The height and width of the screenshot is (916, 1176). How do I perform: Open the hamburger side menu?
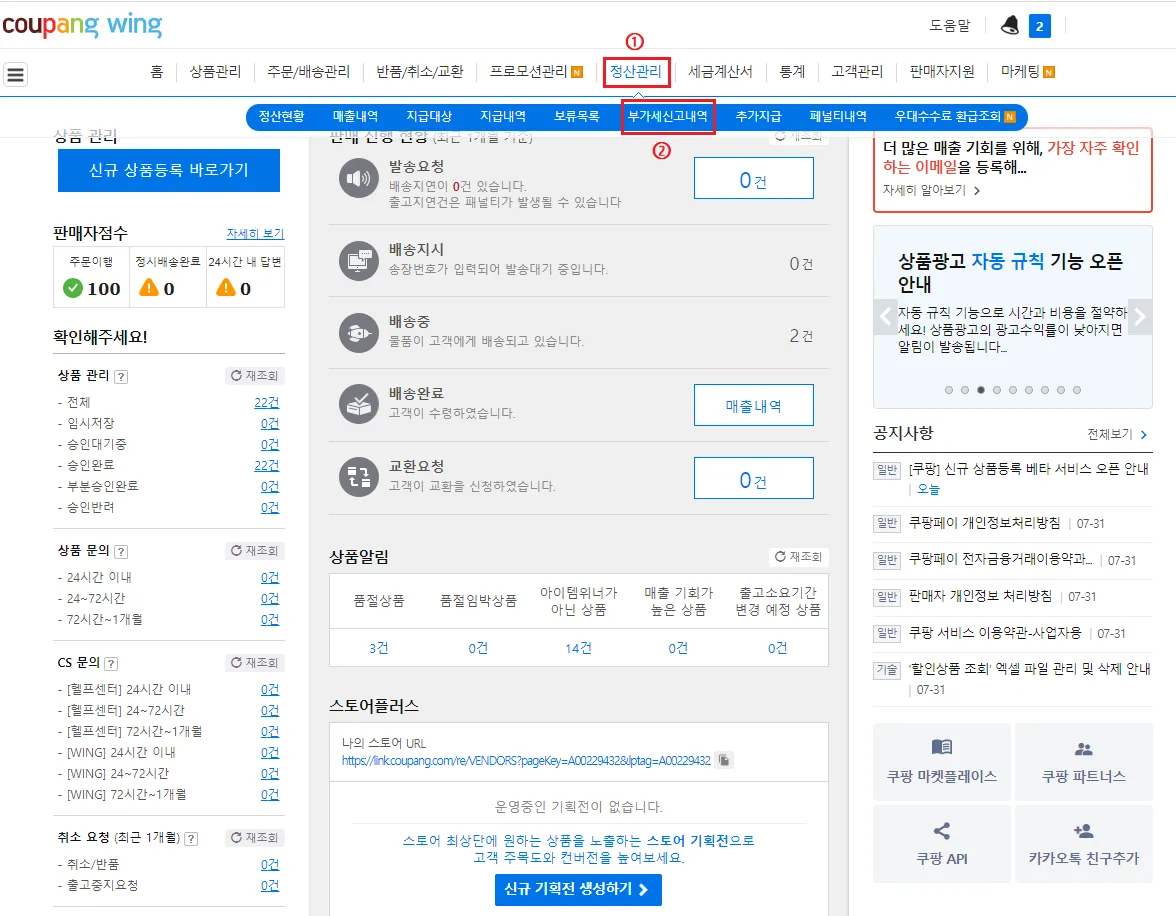point(16,74)
